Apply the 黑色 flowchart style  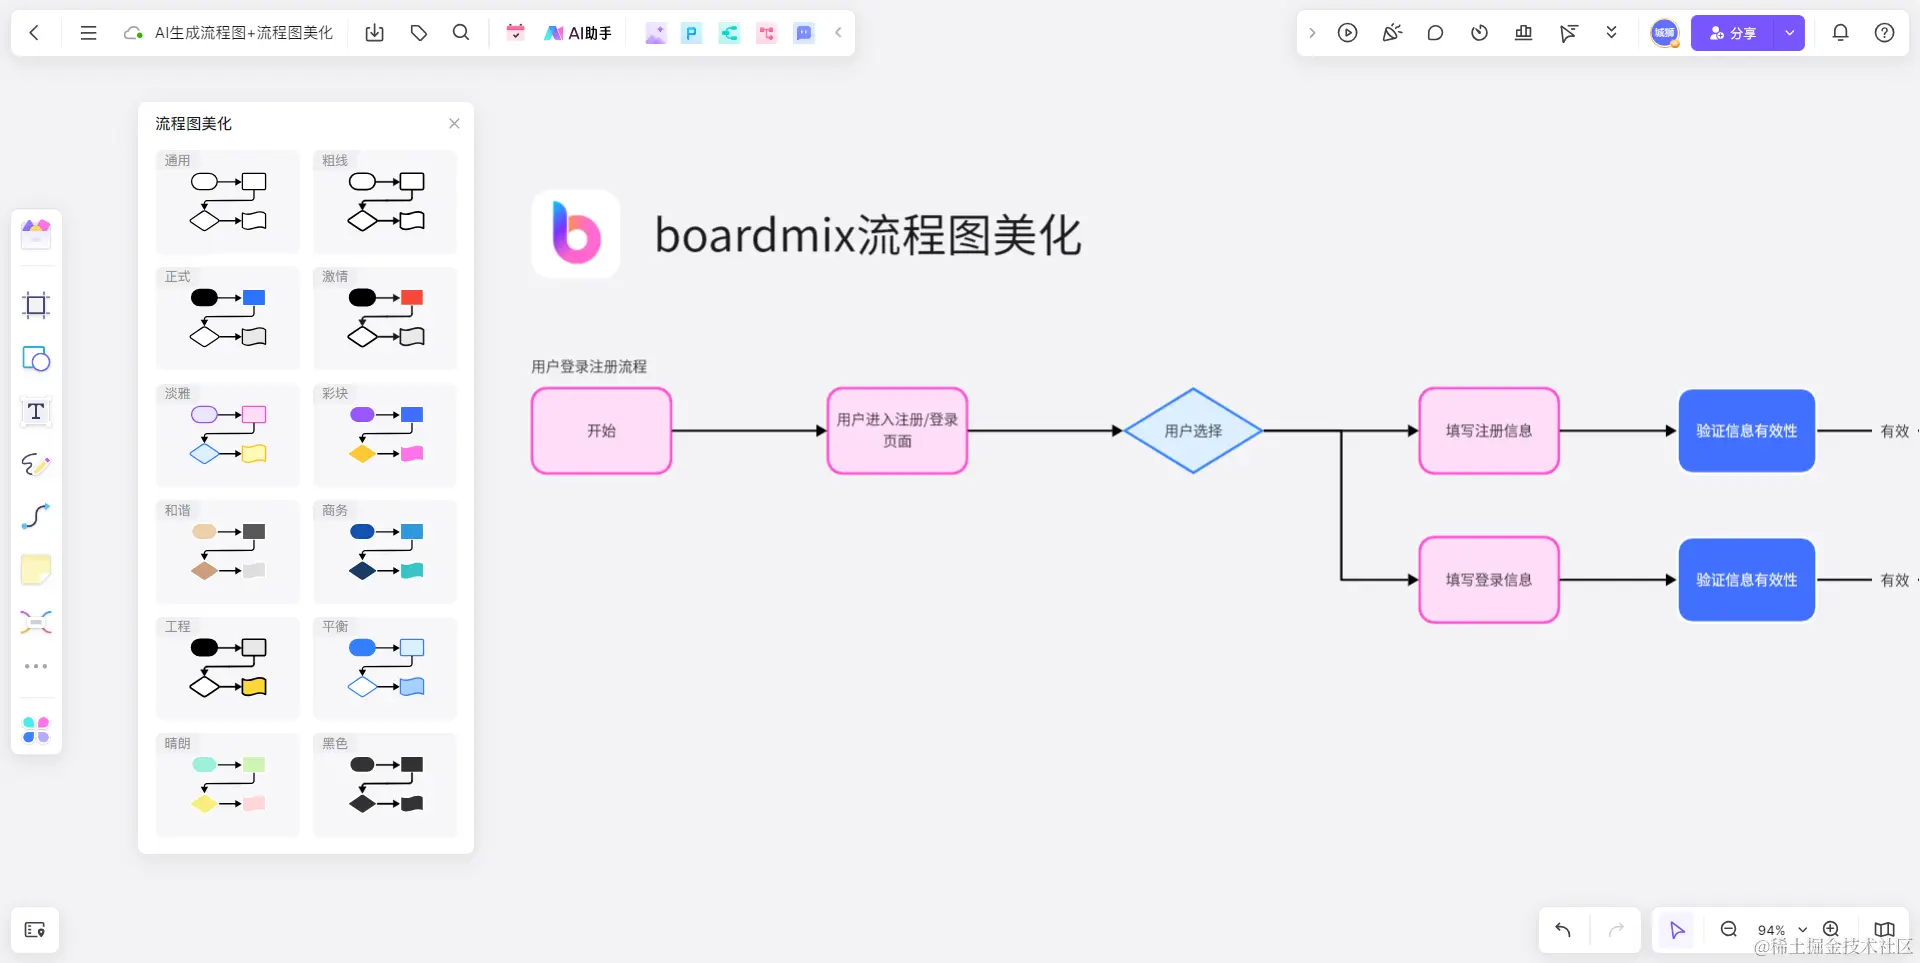385,785
